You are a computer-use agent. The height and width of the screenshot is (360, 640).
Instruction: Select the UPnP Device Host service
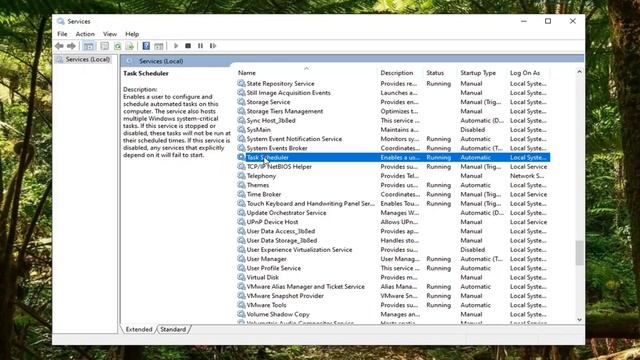(393, 222)
